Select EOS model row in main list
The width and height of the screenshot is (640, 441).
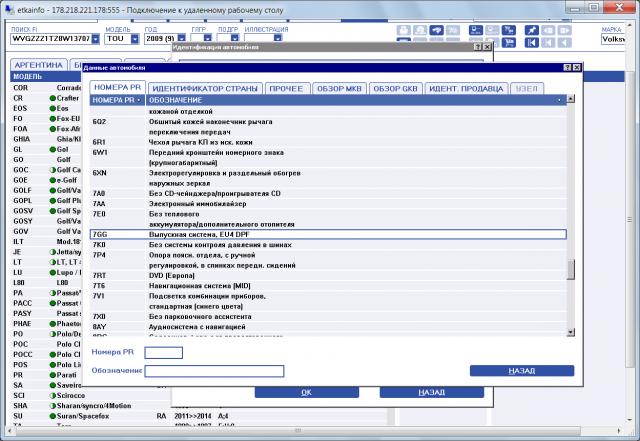(x=46, y=108)
